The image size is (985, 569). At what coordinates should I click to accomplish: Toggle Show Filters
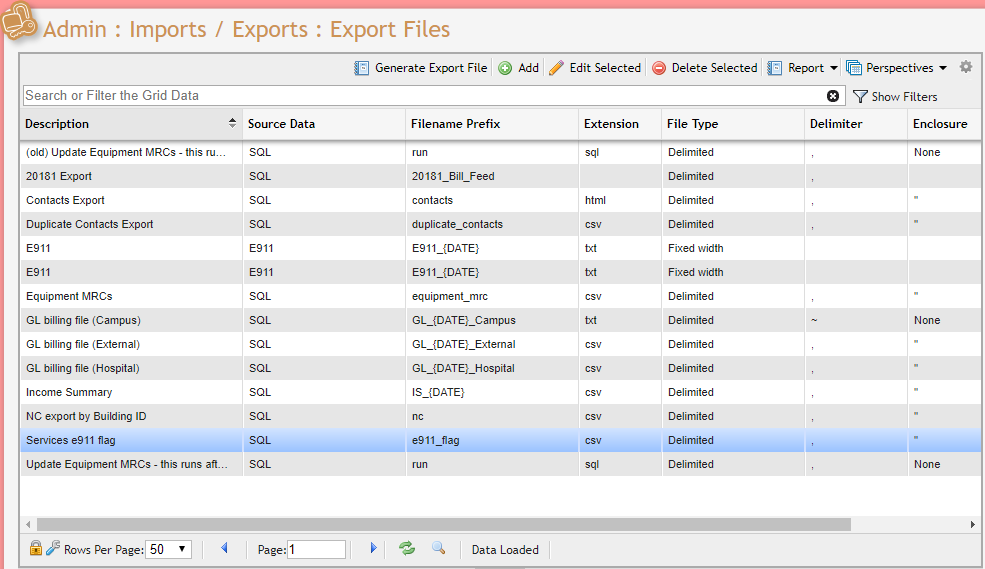click(x=895, y=97)
